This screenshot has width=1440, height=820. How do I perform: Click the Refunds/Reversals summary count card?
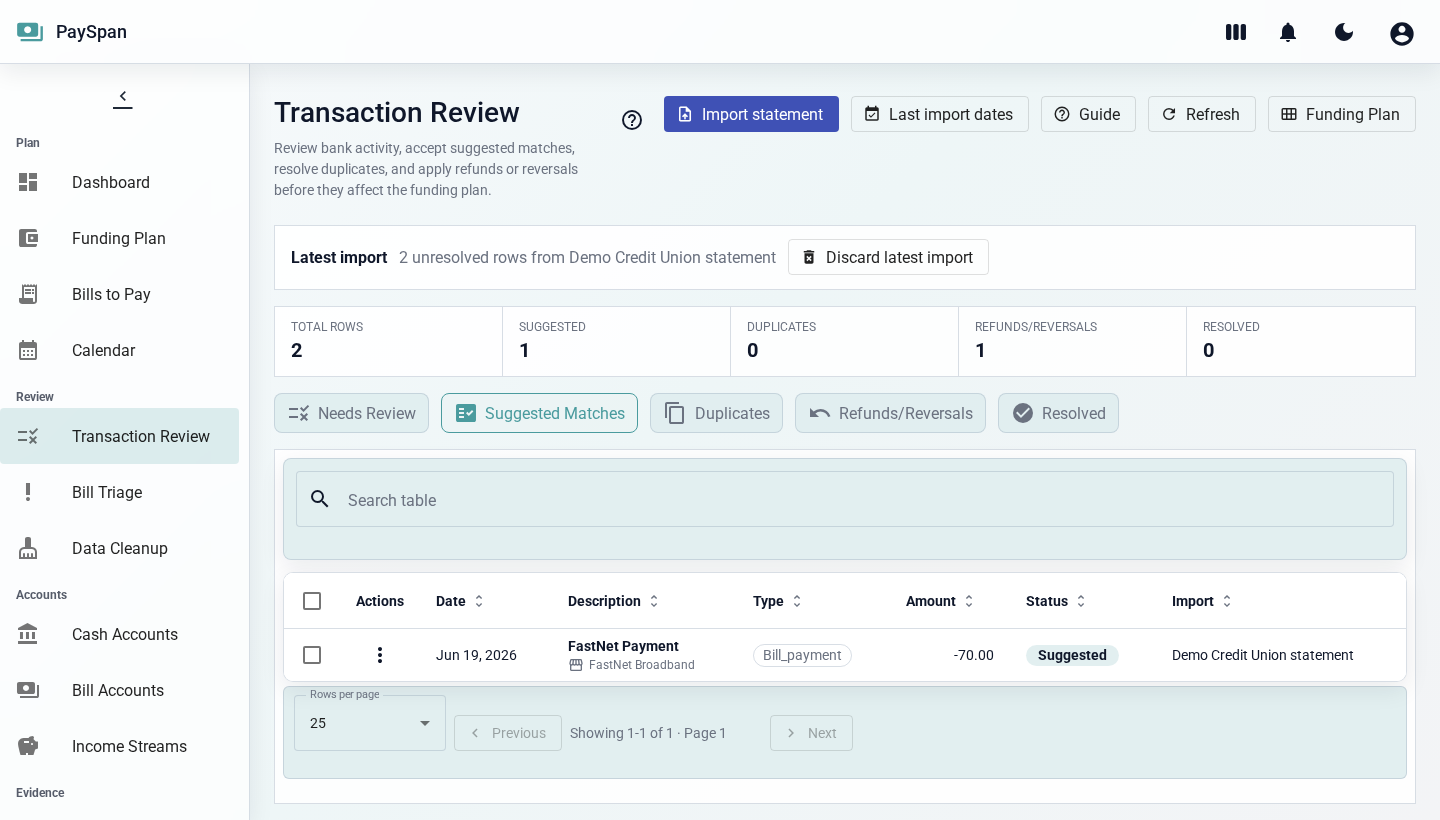pos(1073,341)
